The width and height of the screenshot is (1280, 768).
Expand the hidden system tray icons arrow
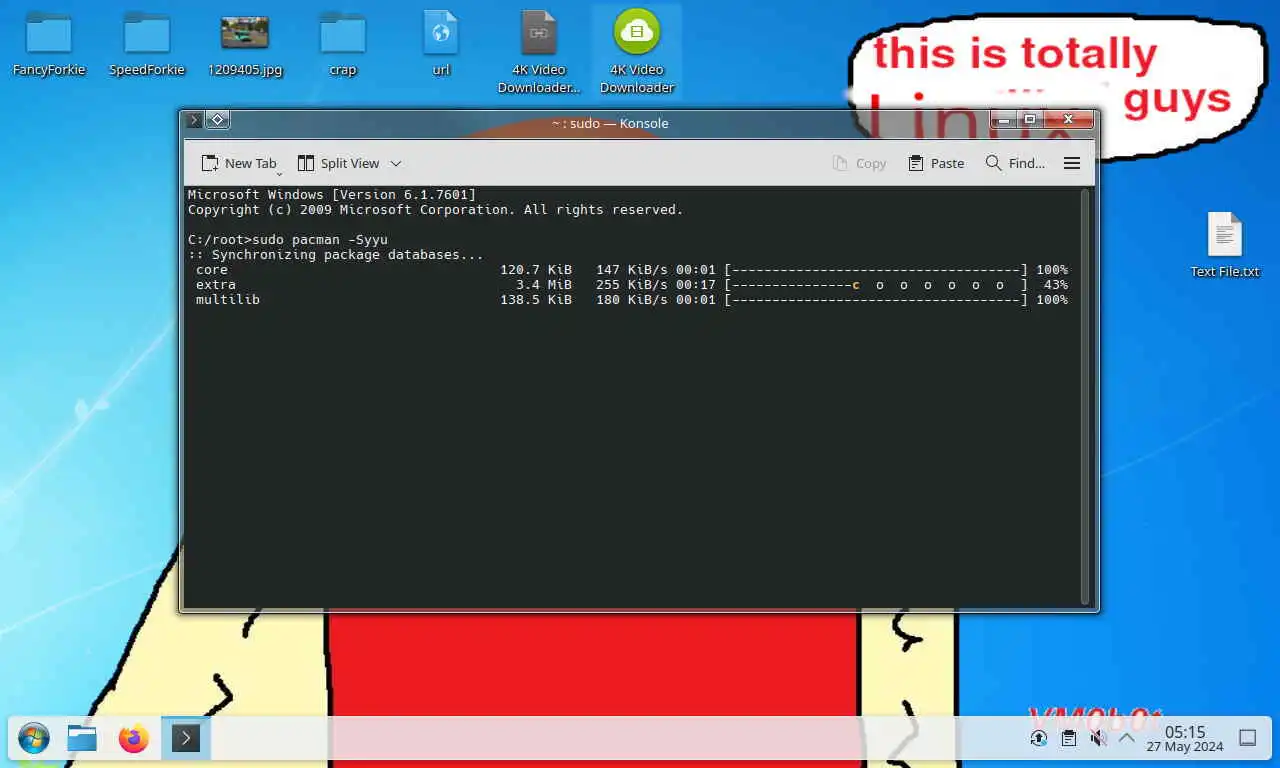coord(1126,738)
